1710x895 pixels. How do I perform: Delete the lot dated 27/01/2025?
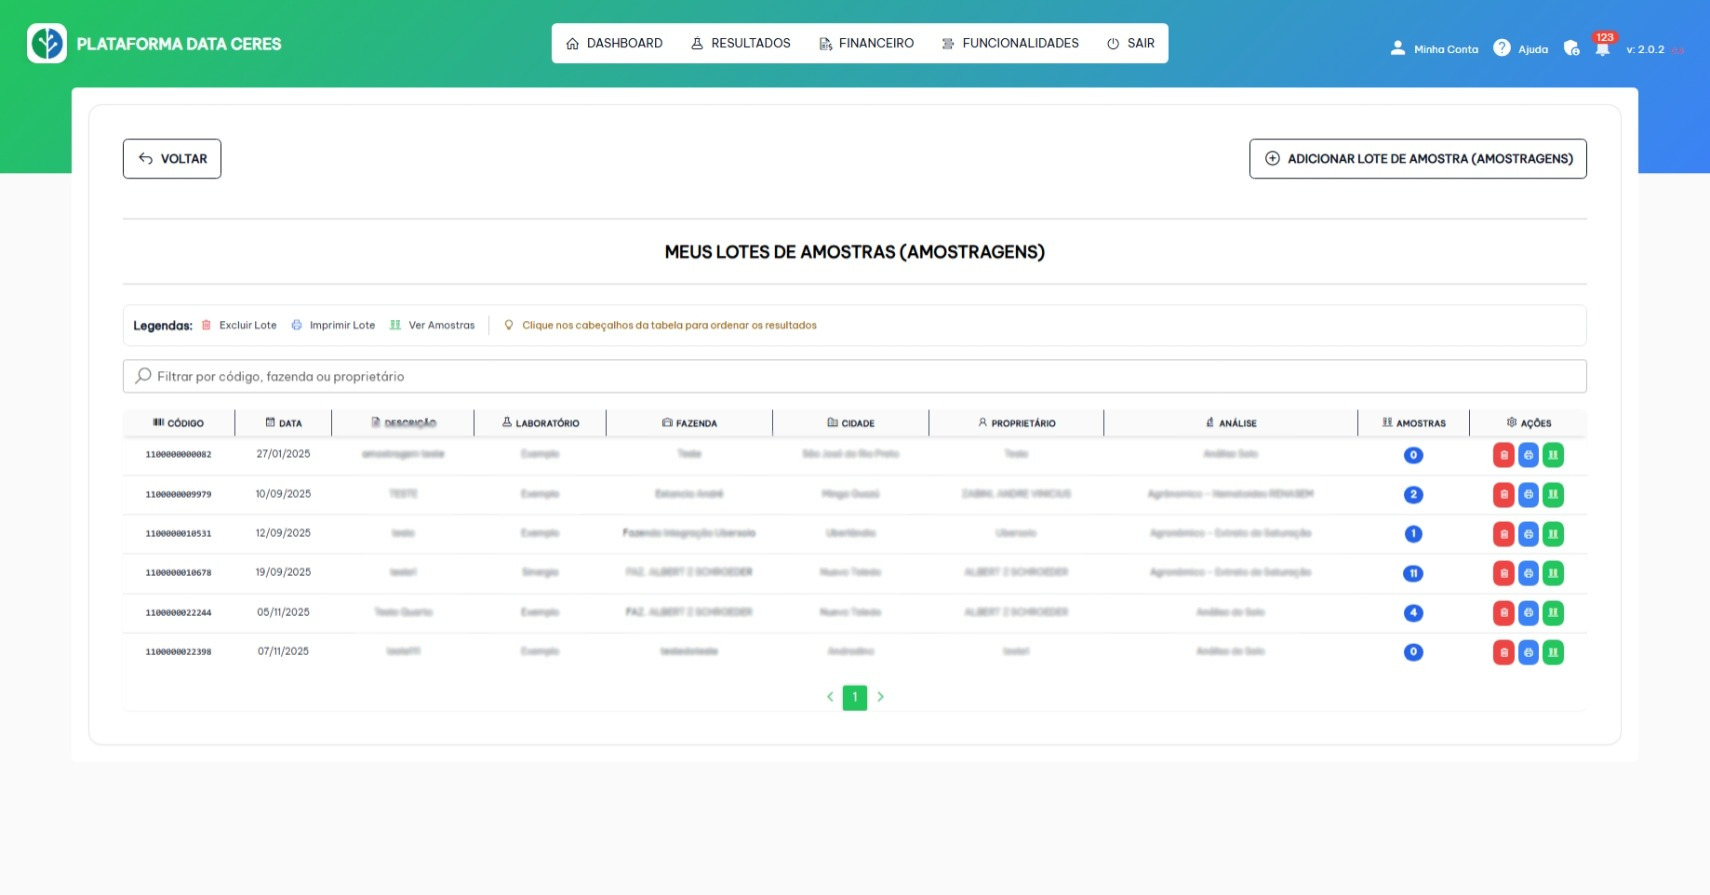click(1503, 456)
